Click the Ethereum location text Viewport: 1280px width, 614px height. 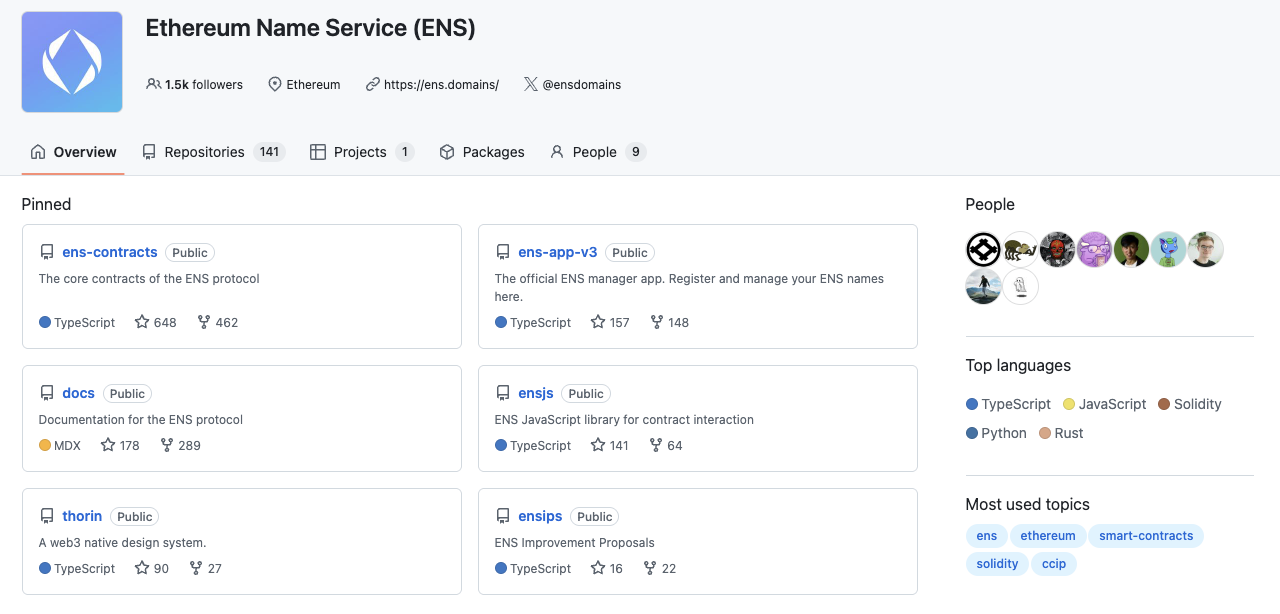[x=313, y=85]
